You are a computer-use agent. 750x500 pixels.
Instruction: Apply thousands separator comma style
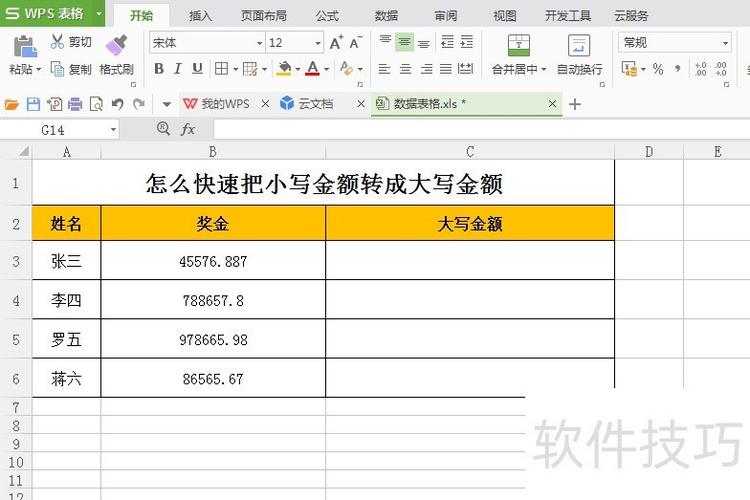click(x=677, y=69)
